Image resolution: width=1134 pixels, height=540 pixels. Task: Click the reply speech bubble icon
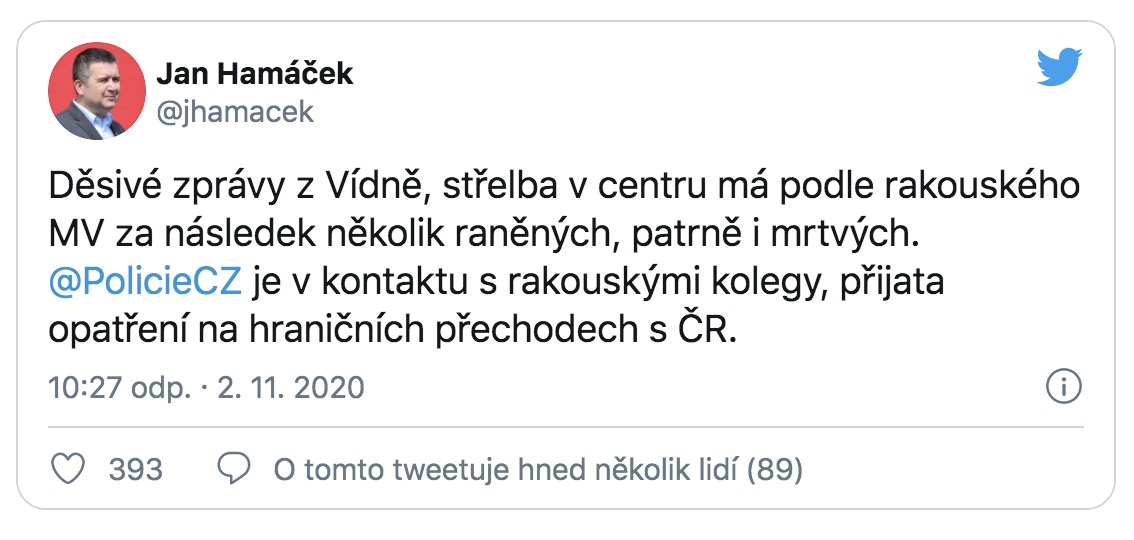232,468
